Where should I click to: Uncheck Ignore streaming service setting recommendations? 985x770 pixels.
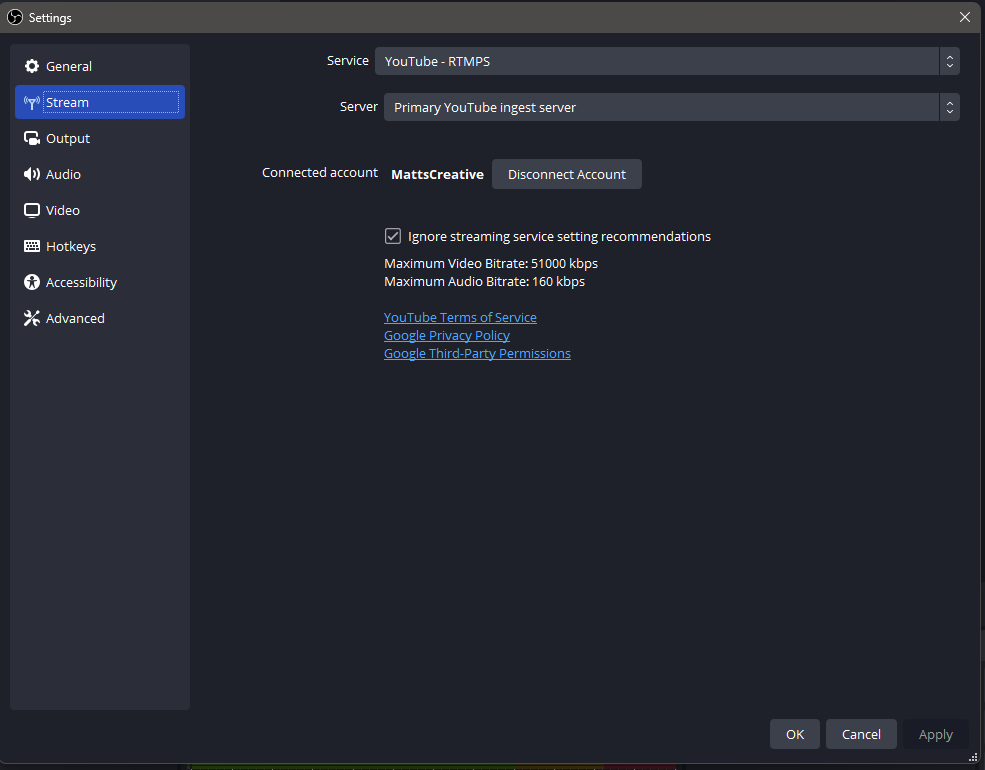point(393,236)
